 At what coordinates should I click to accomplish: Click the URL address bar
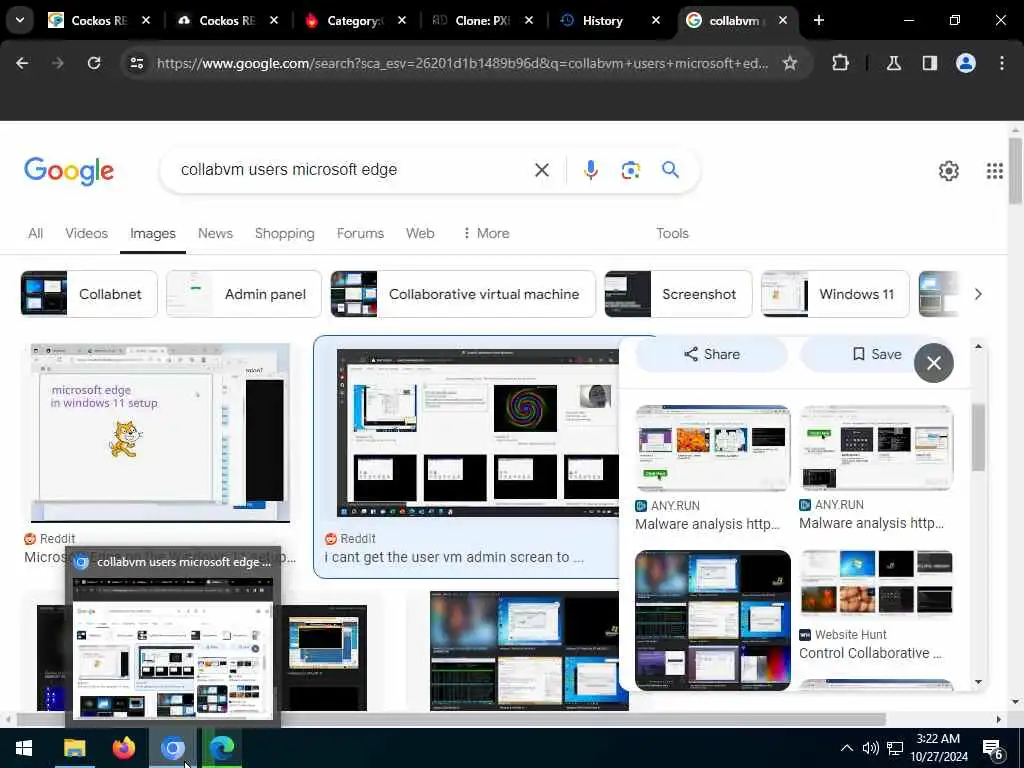pyautogui.click(x=462, y=63)
